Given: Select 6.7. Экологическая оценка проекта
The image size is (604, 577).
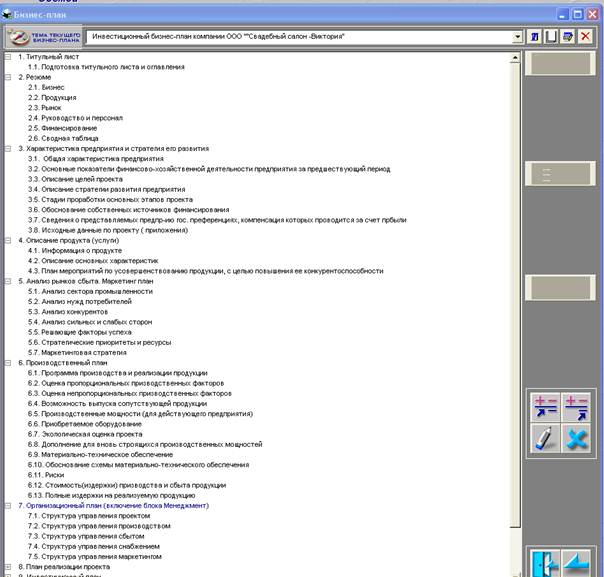Looking at the screenshot, I should coord(85,434).
